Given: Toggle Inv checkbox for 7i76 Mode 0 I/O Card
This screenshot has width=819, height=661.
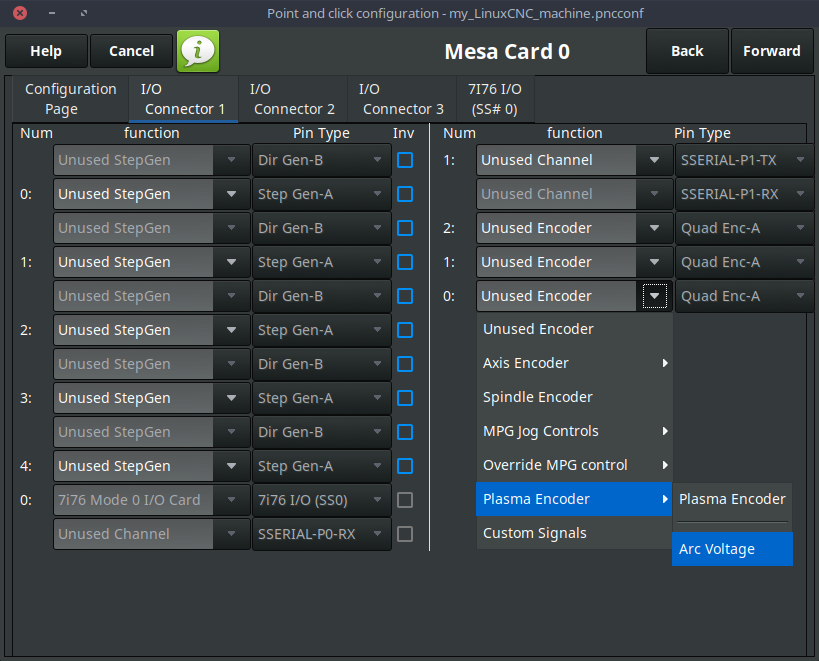Looking at the screenshot, I should (405, 500).
